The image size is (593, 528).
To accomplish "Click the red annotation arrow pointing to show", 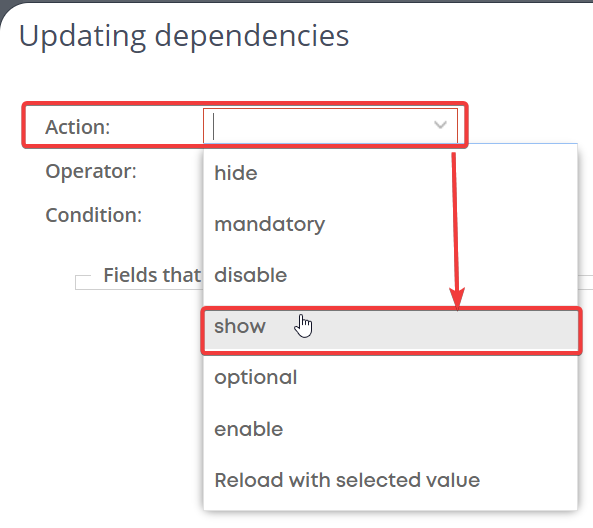I will (456, 231).
